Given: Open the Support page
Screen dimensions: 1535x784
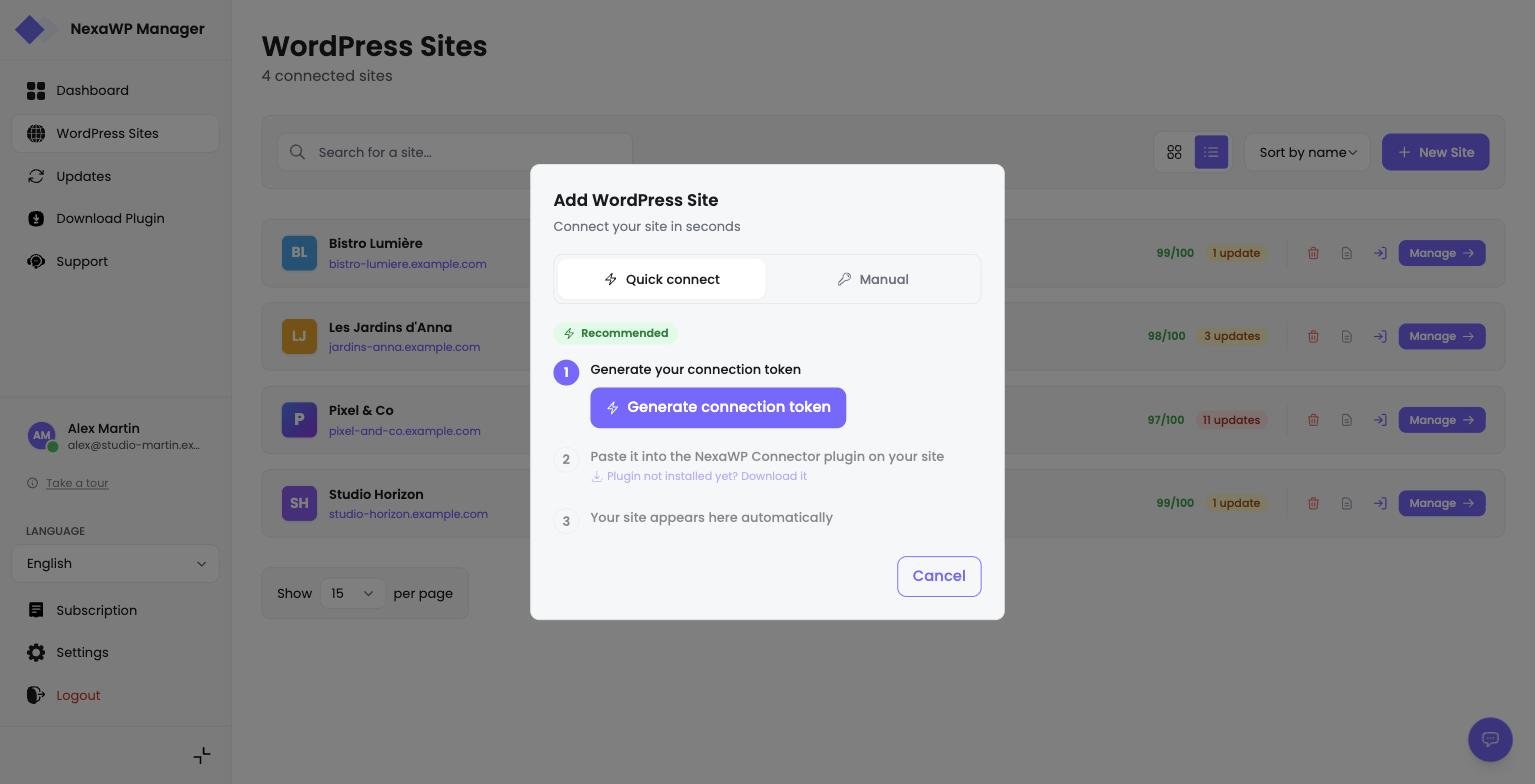Looking at the screenshot, I should tap(116, 262).
